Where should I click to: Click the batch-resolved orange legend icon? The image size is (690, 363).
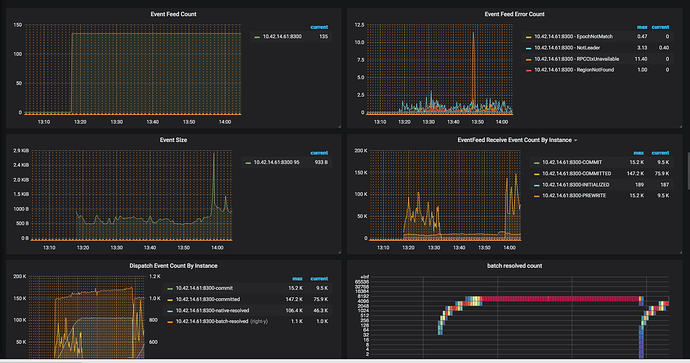click(170, 322)
